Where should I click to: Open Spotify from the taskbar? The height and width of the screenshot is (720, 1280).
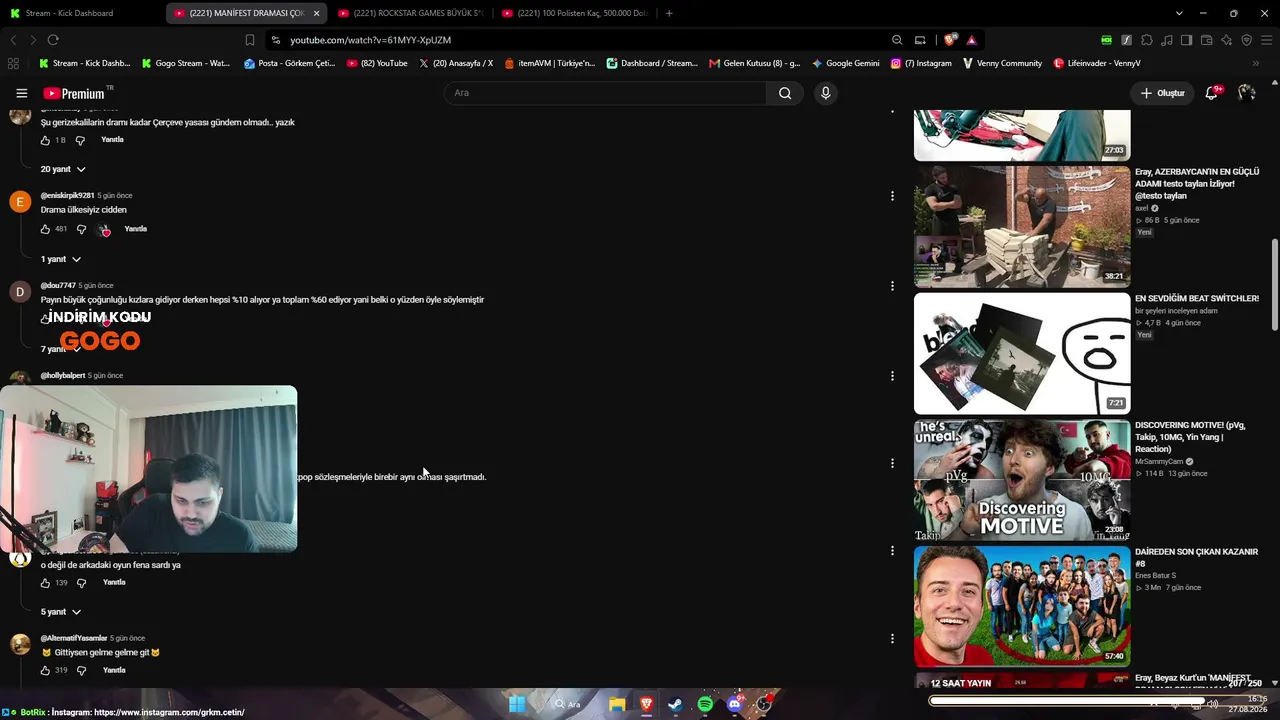[x=705, y=704]
